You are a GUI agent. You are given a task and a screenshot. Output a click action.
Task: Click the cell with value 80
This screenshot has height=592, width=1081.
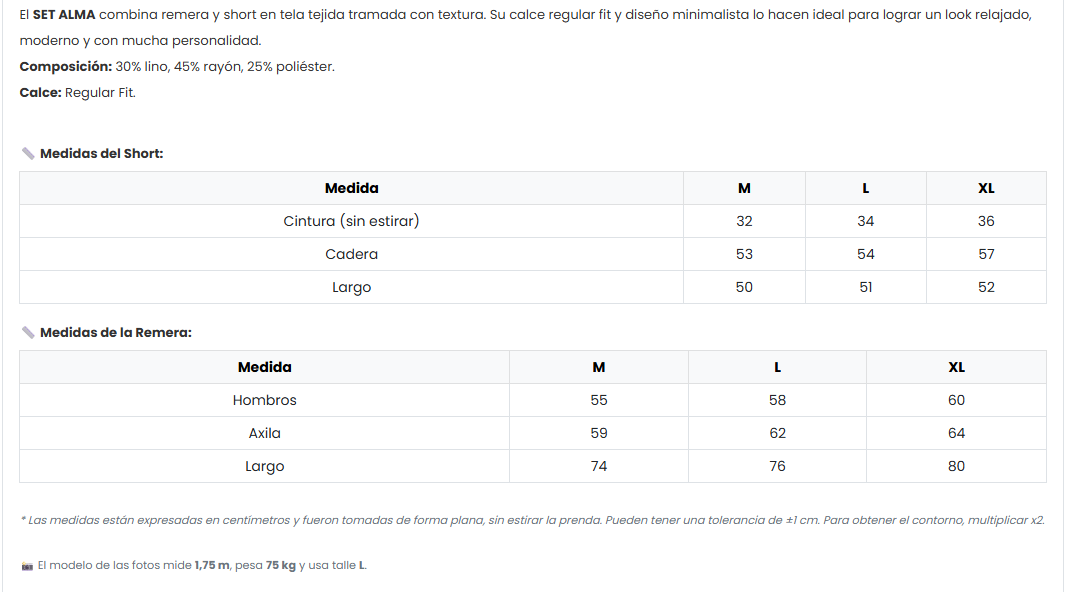coord(956,466)
